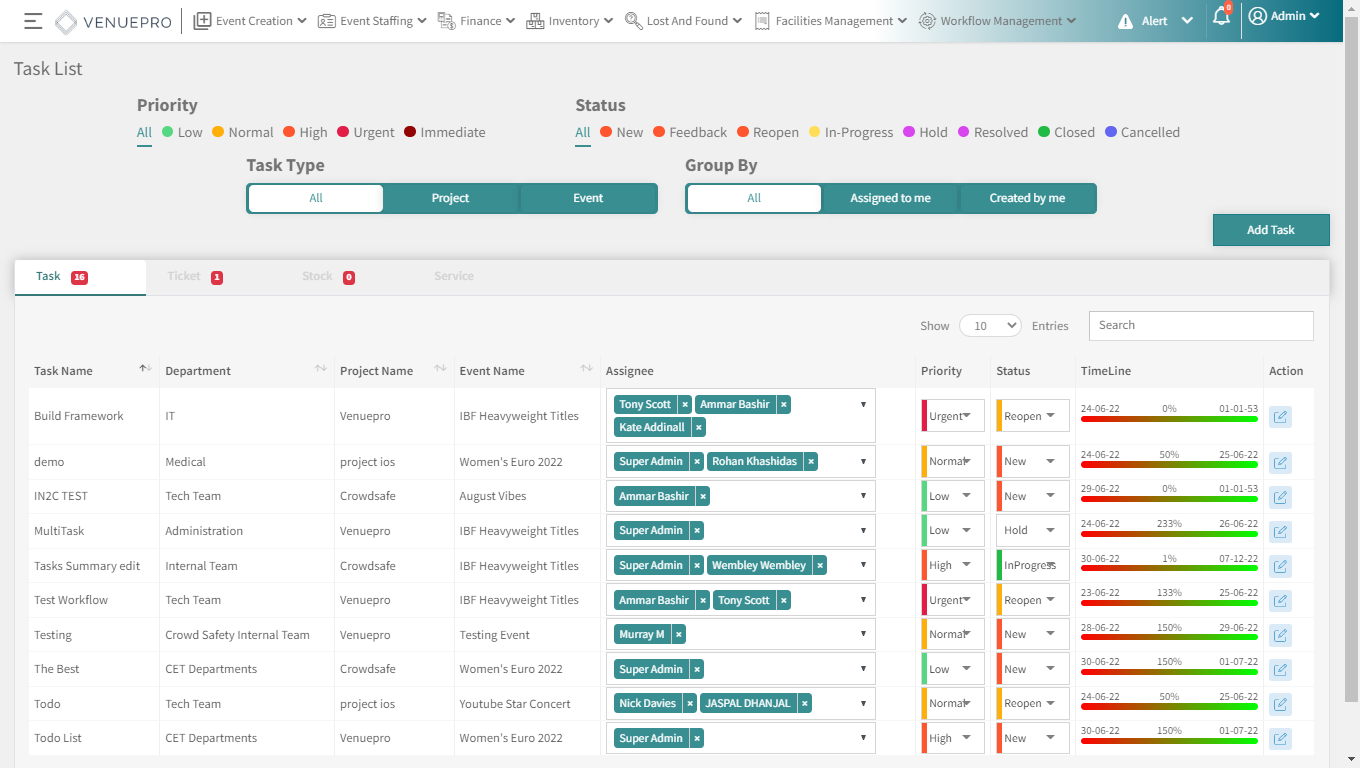The height and width of the screenshot is (768, 1360).
Task: Click the task Search input field
Action: coord(1200,326)
